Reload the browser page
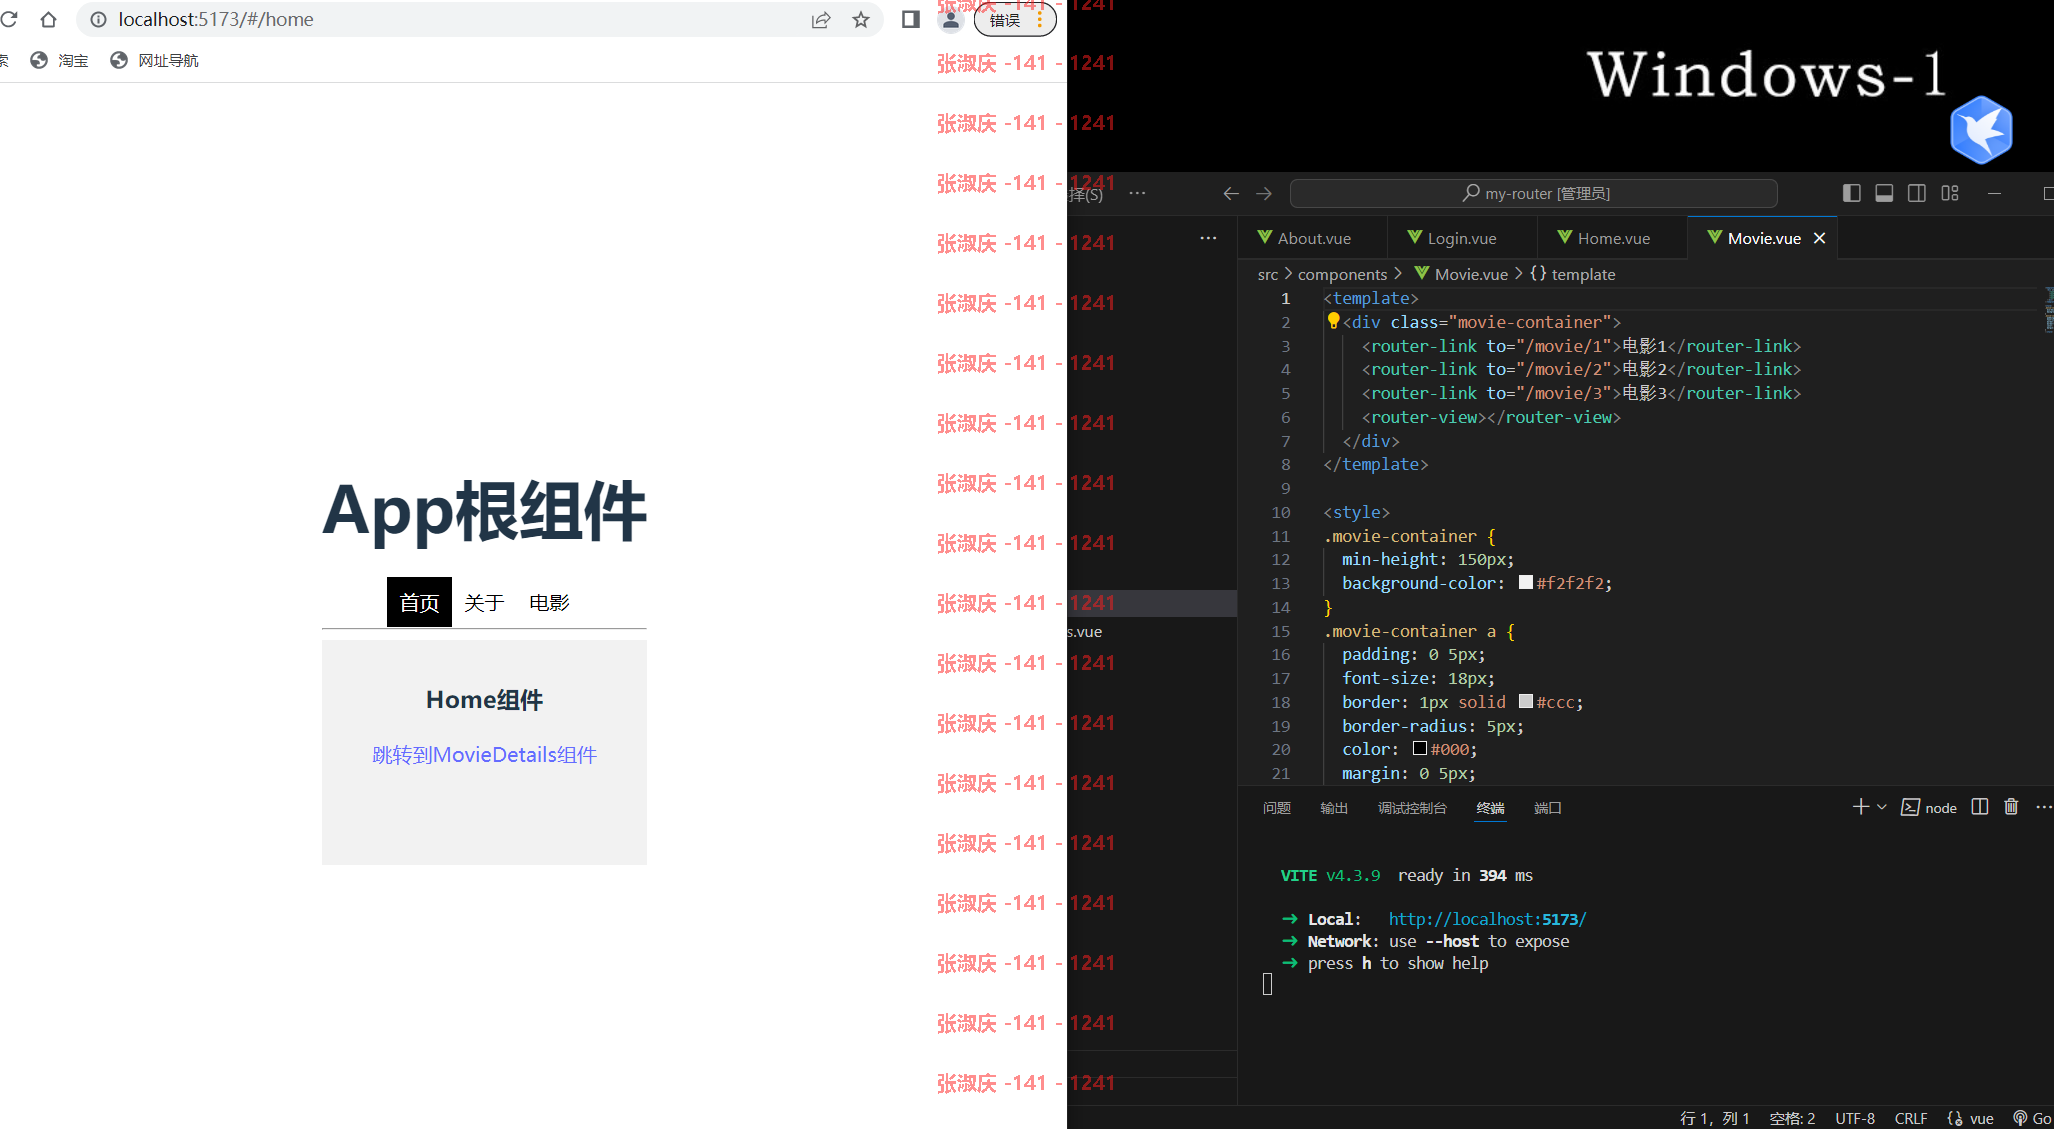This screenshot has height=1129, width=2054. point(9,19)
